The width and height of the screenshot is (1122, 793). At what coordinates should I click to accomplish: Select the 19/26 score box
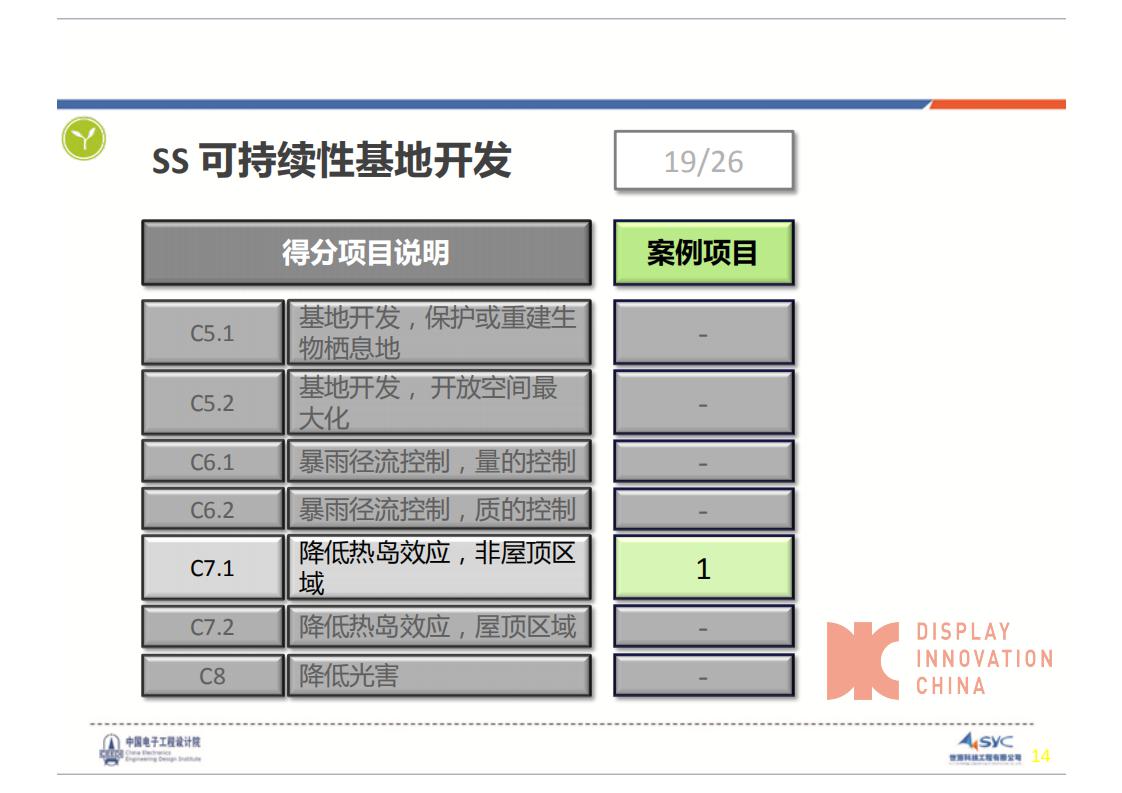tap(704, 161)
